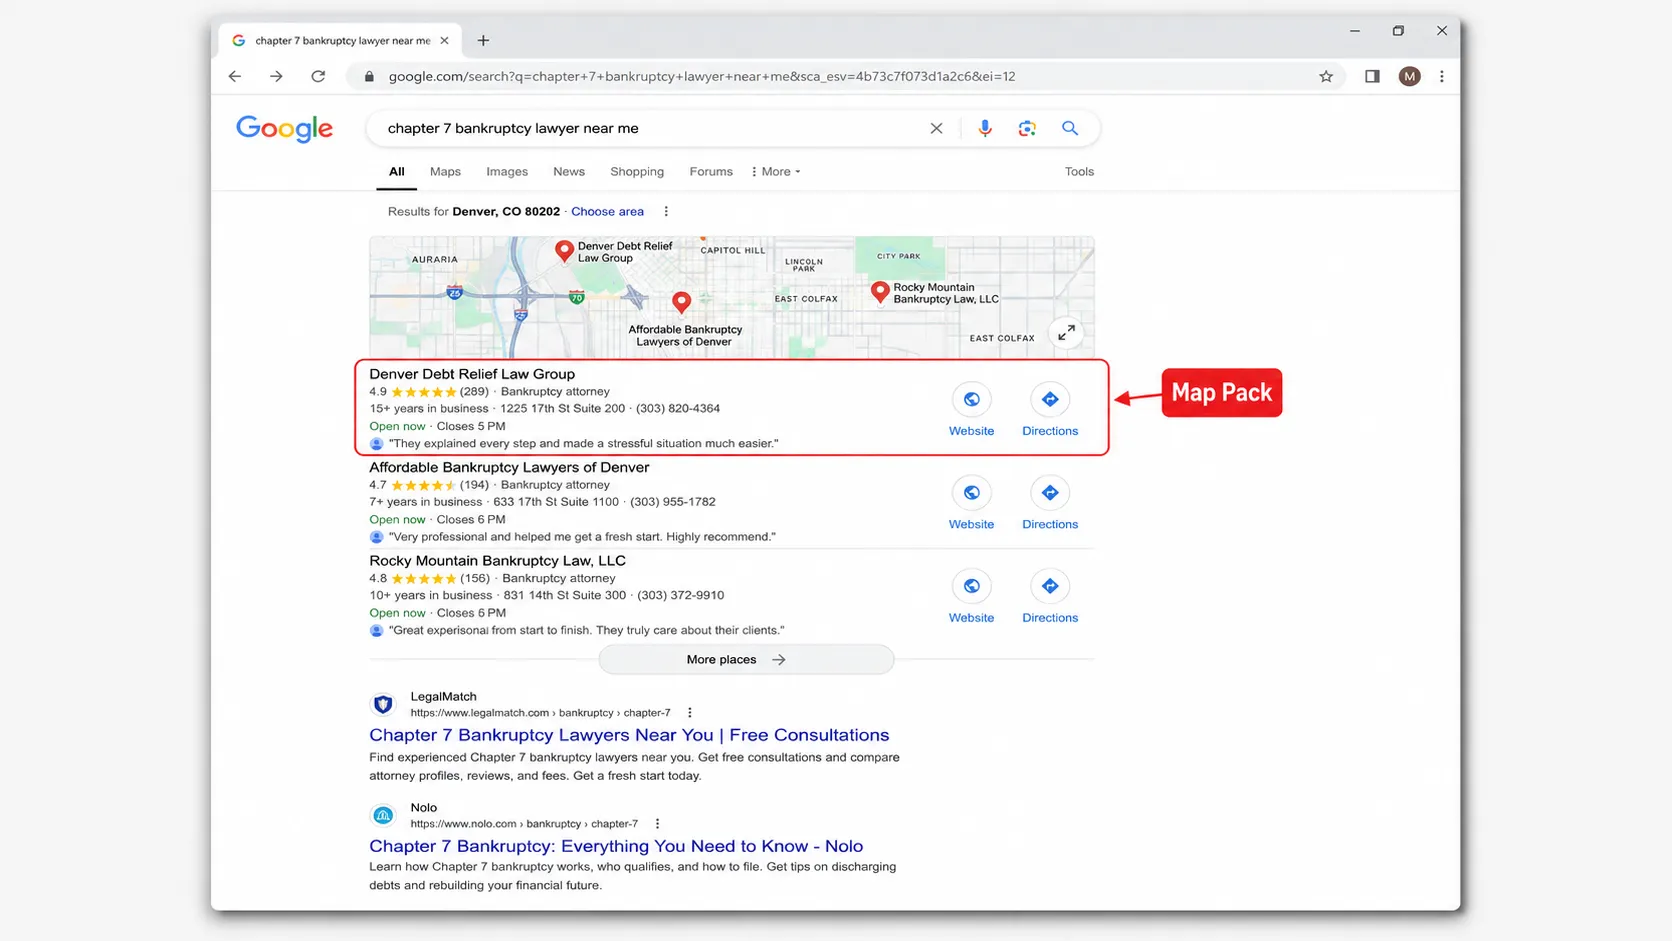Reload the page

pos(318,76)
